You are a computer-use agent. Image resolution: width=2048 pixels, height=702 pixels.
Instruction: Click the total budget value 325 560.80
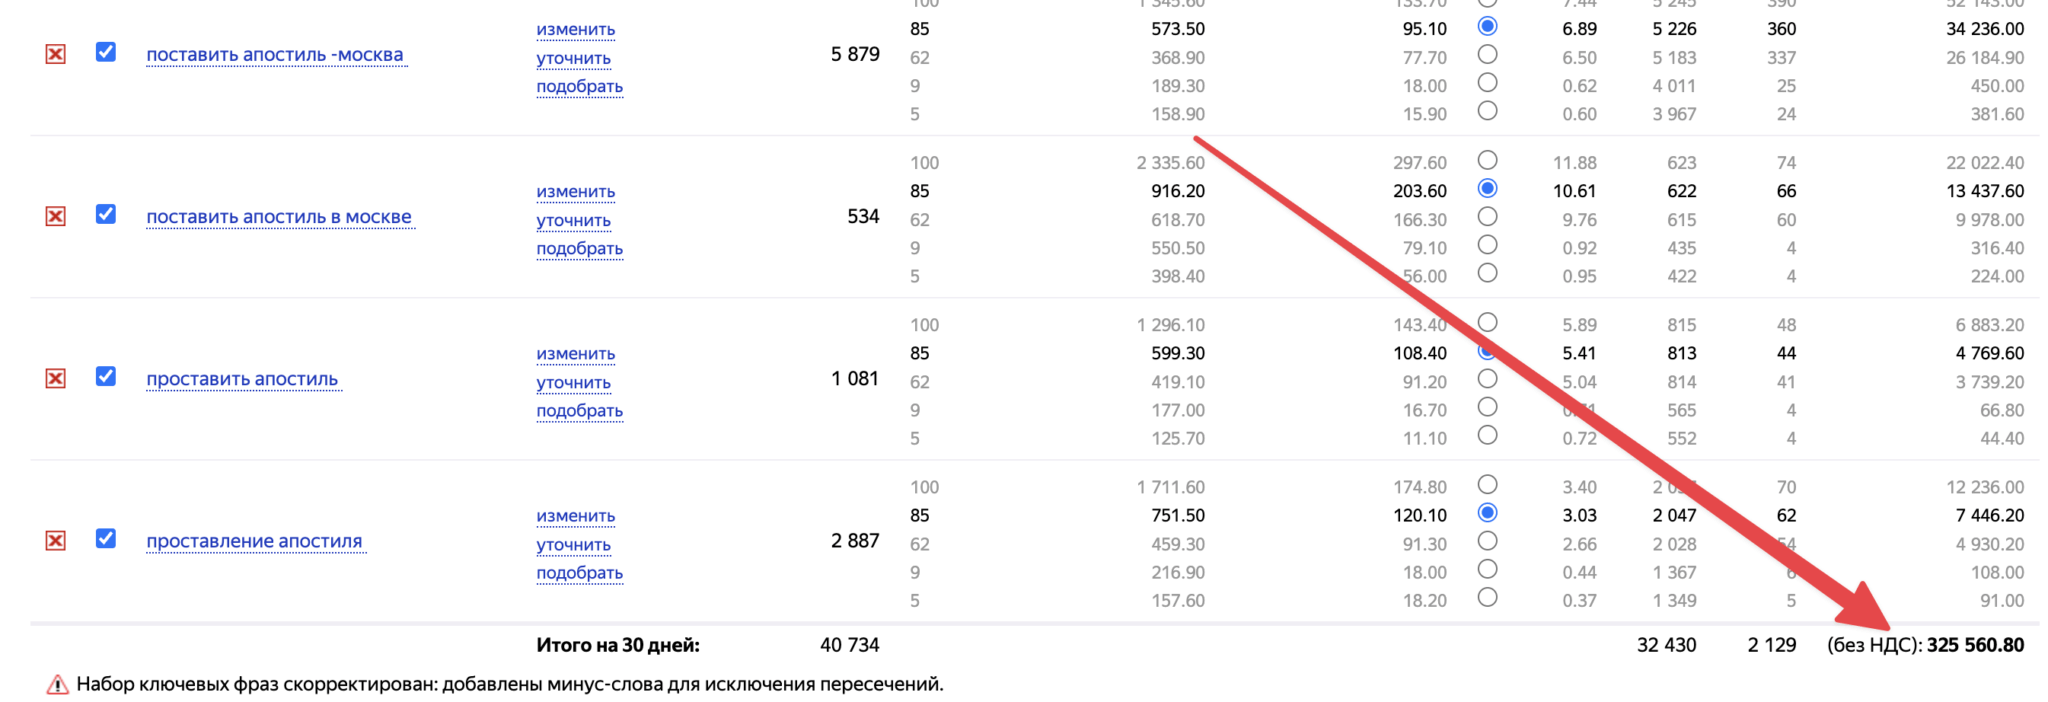[x=1975, y=645]
